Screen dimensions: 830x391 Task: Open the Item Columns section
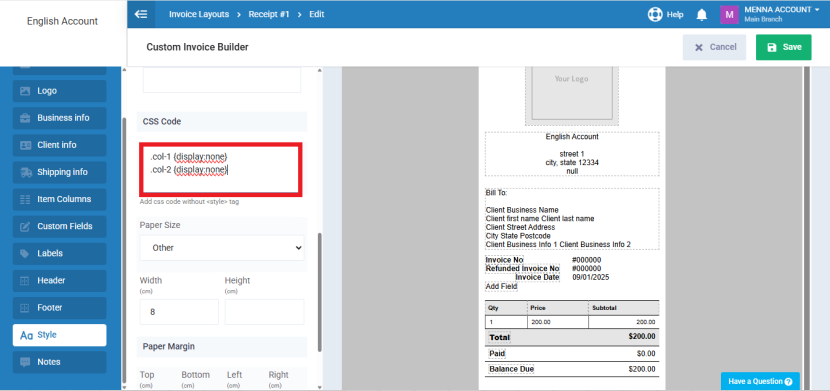pos(59,199)
